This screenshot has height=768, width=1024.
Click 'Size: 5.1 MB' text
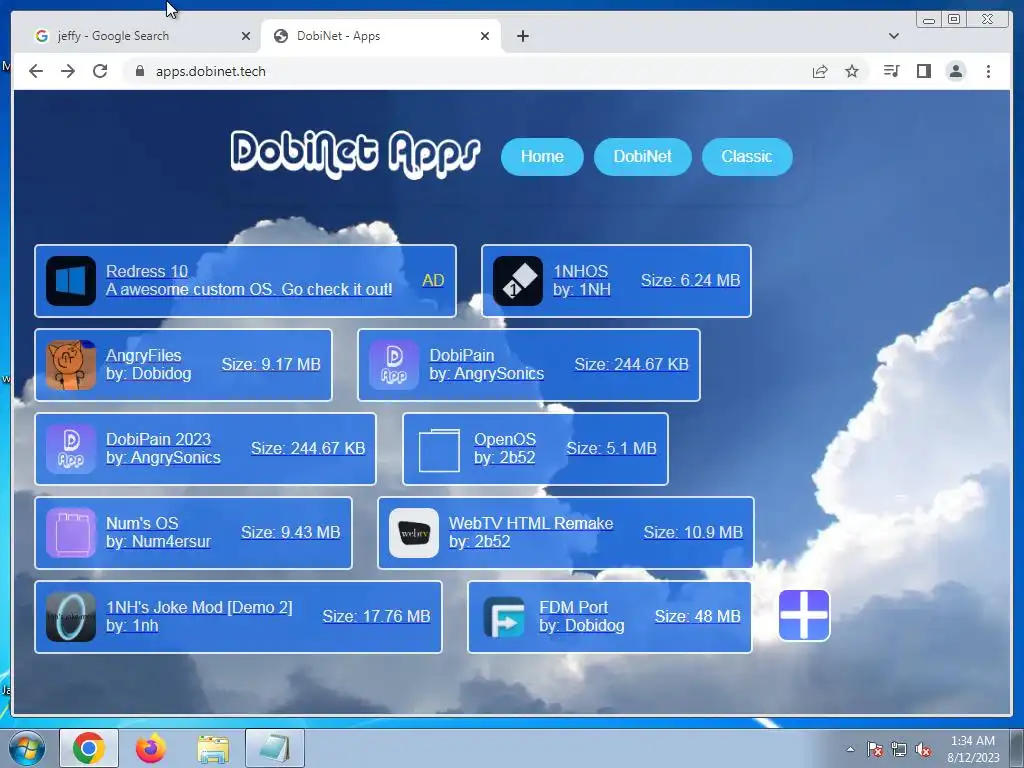click(611, 448)
